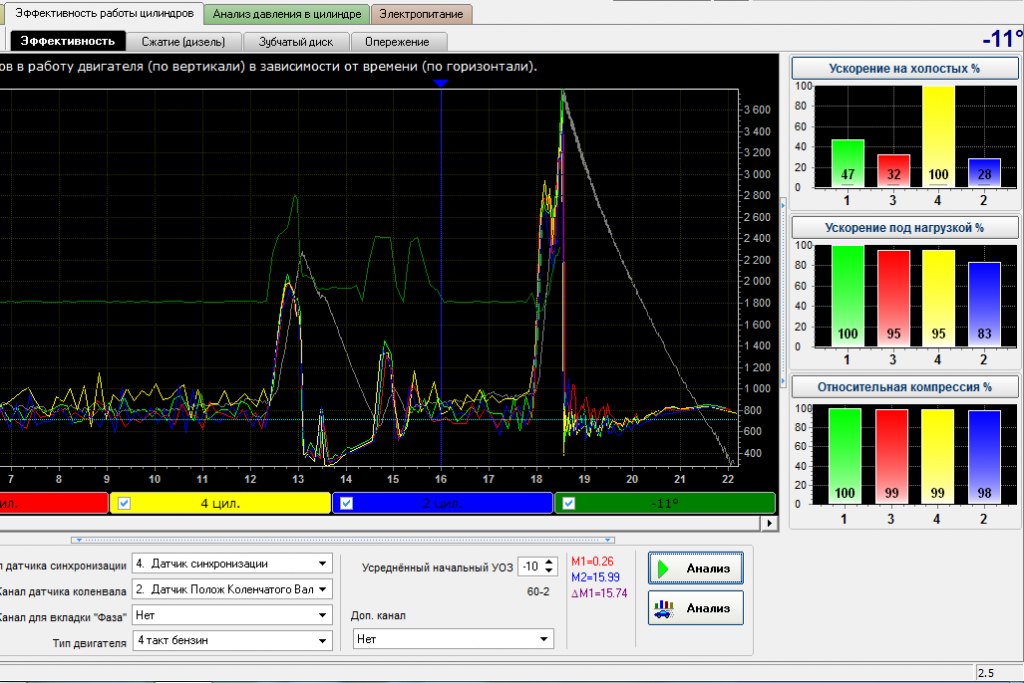Click the horizontal chart scrollbar track
Viewport: 1024px width, 683px height.
click(x=380, y=523)
